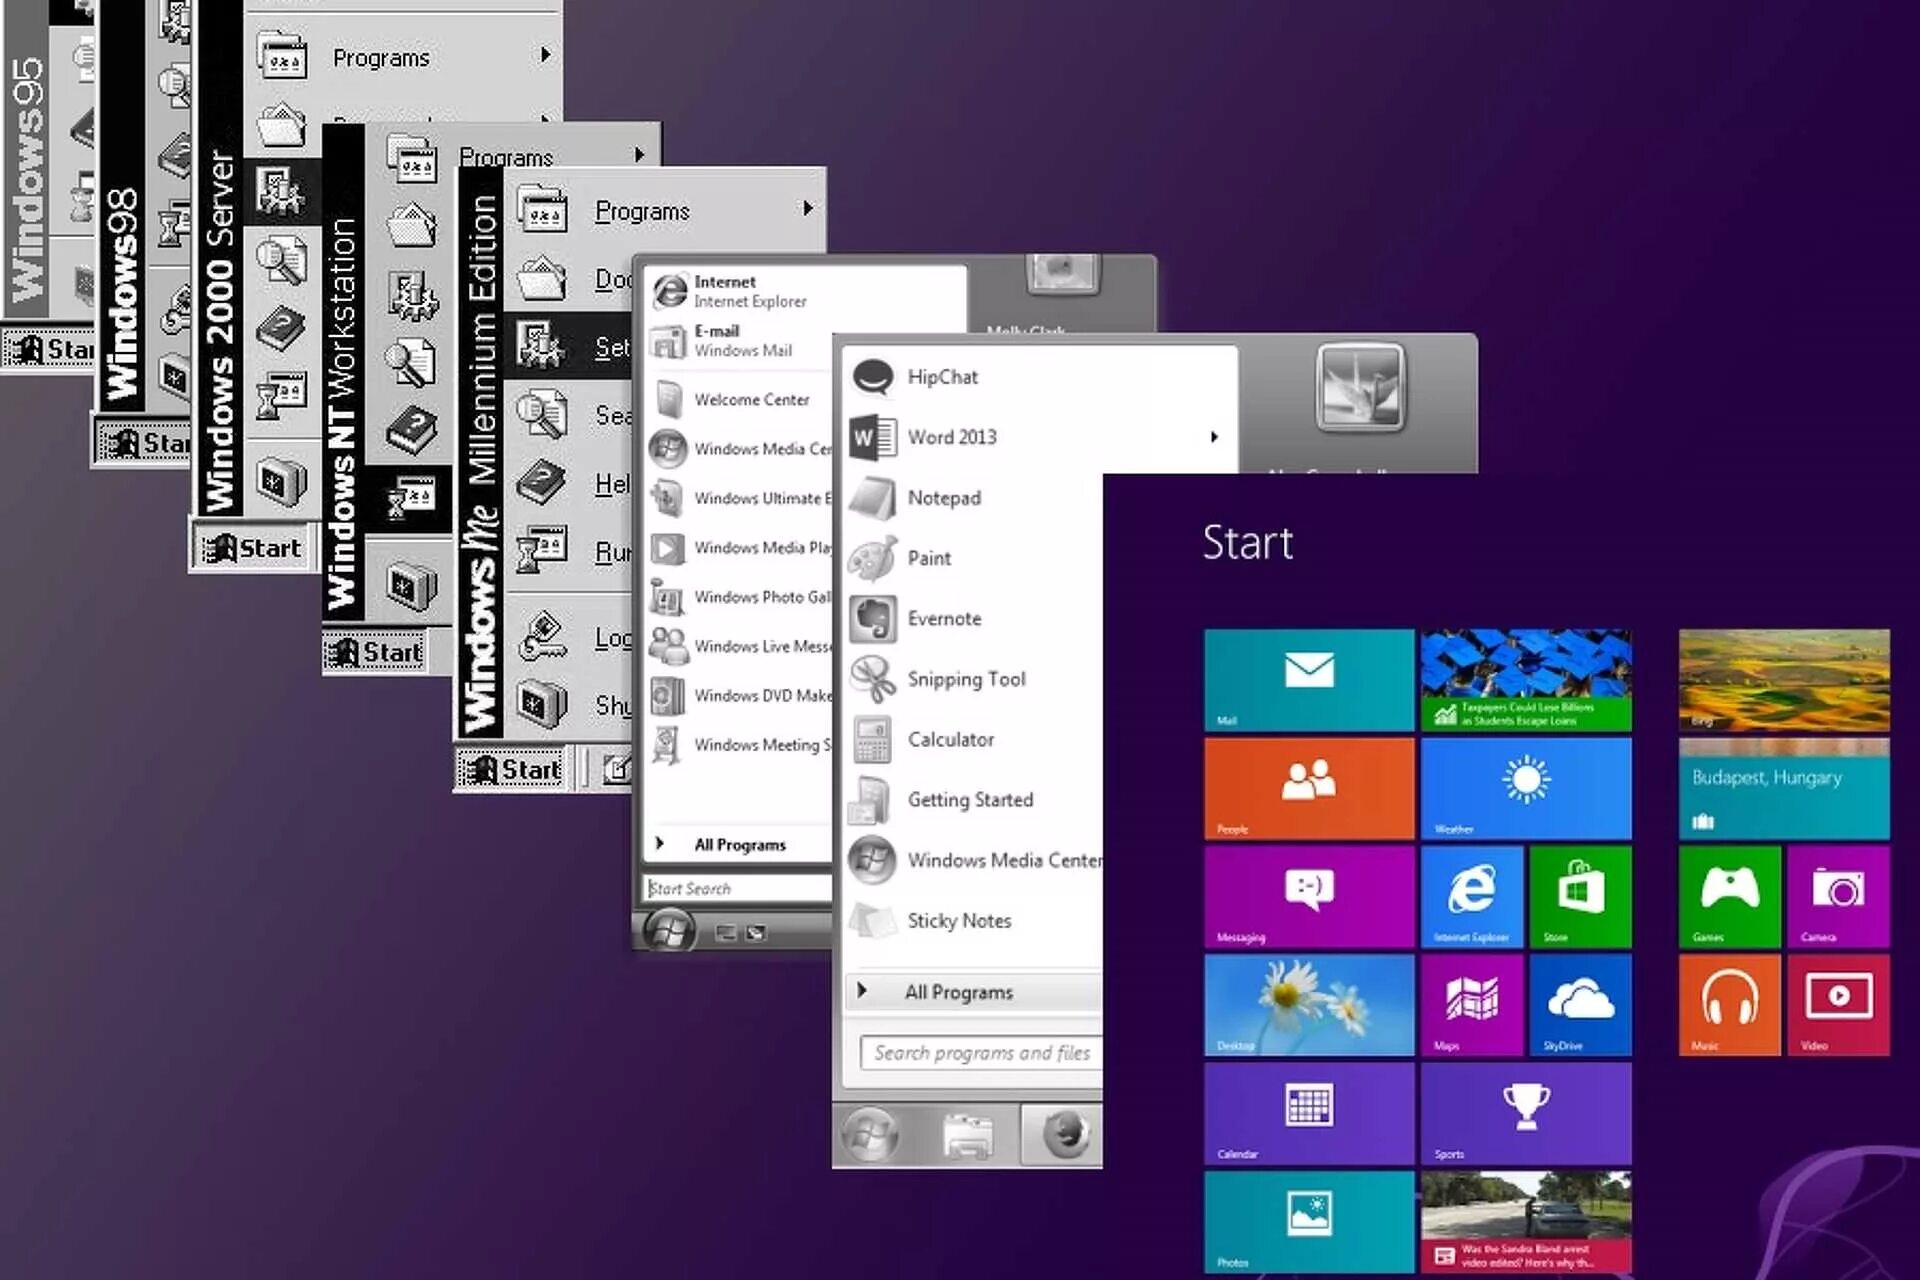
Task: Open the Mail tile
Action: pyautogui.click(x=1308, y=679)
